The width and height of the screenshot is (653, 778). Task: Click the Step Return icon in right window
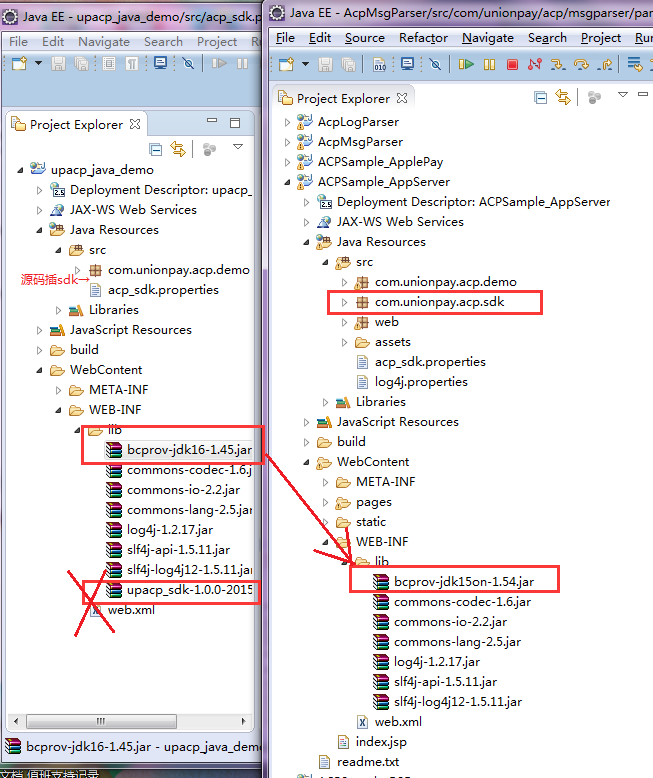604,64
